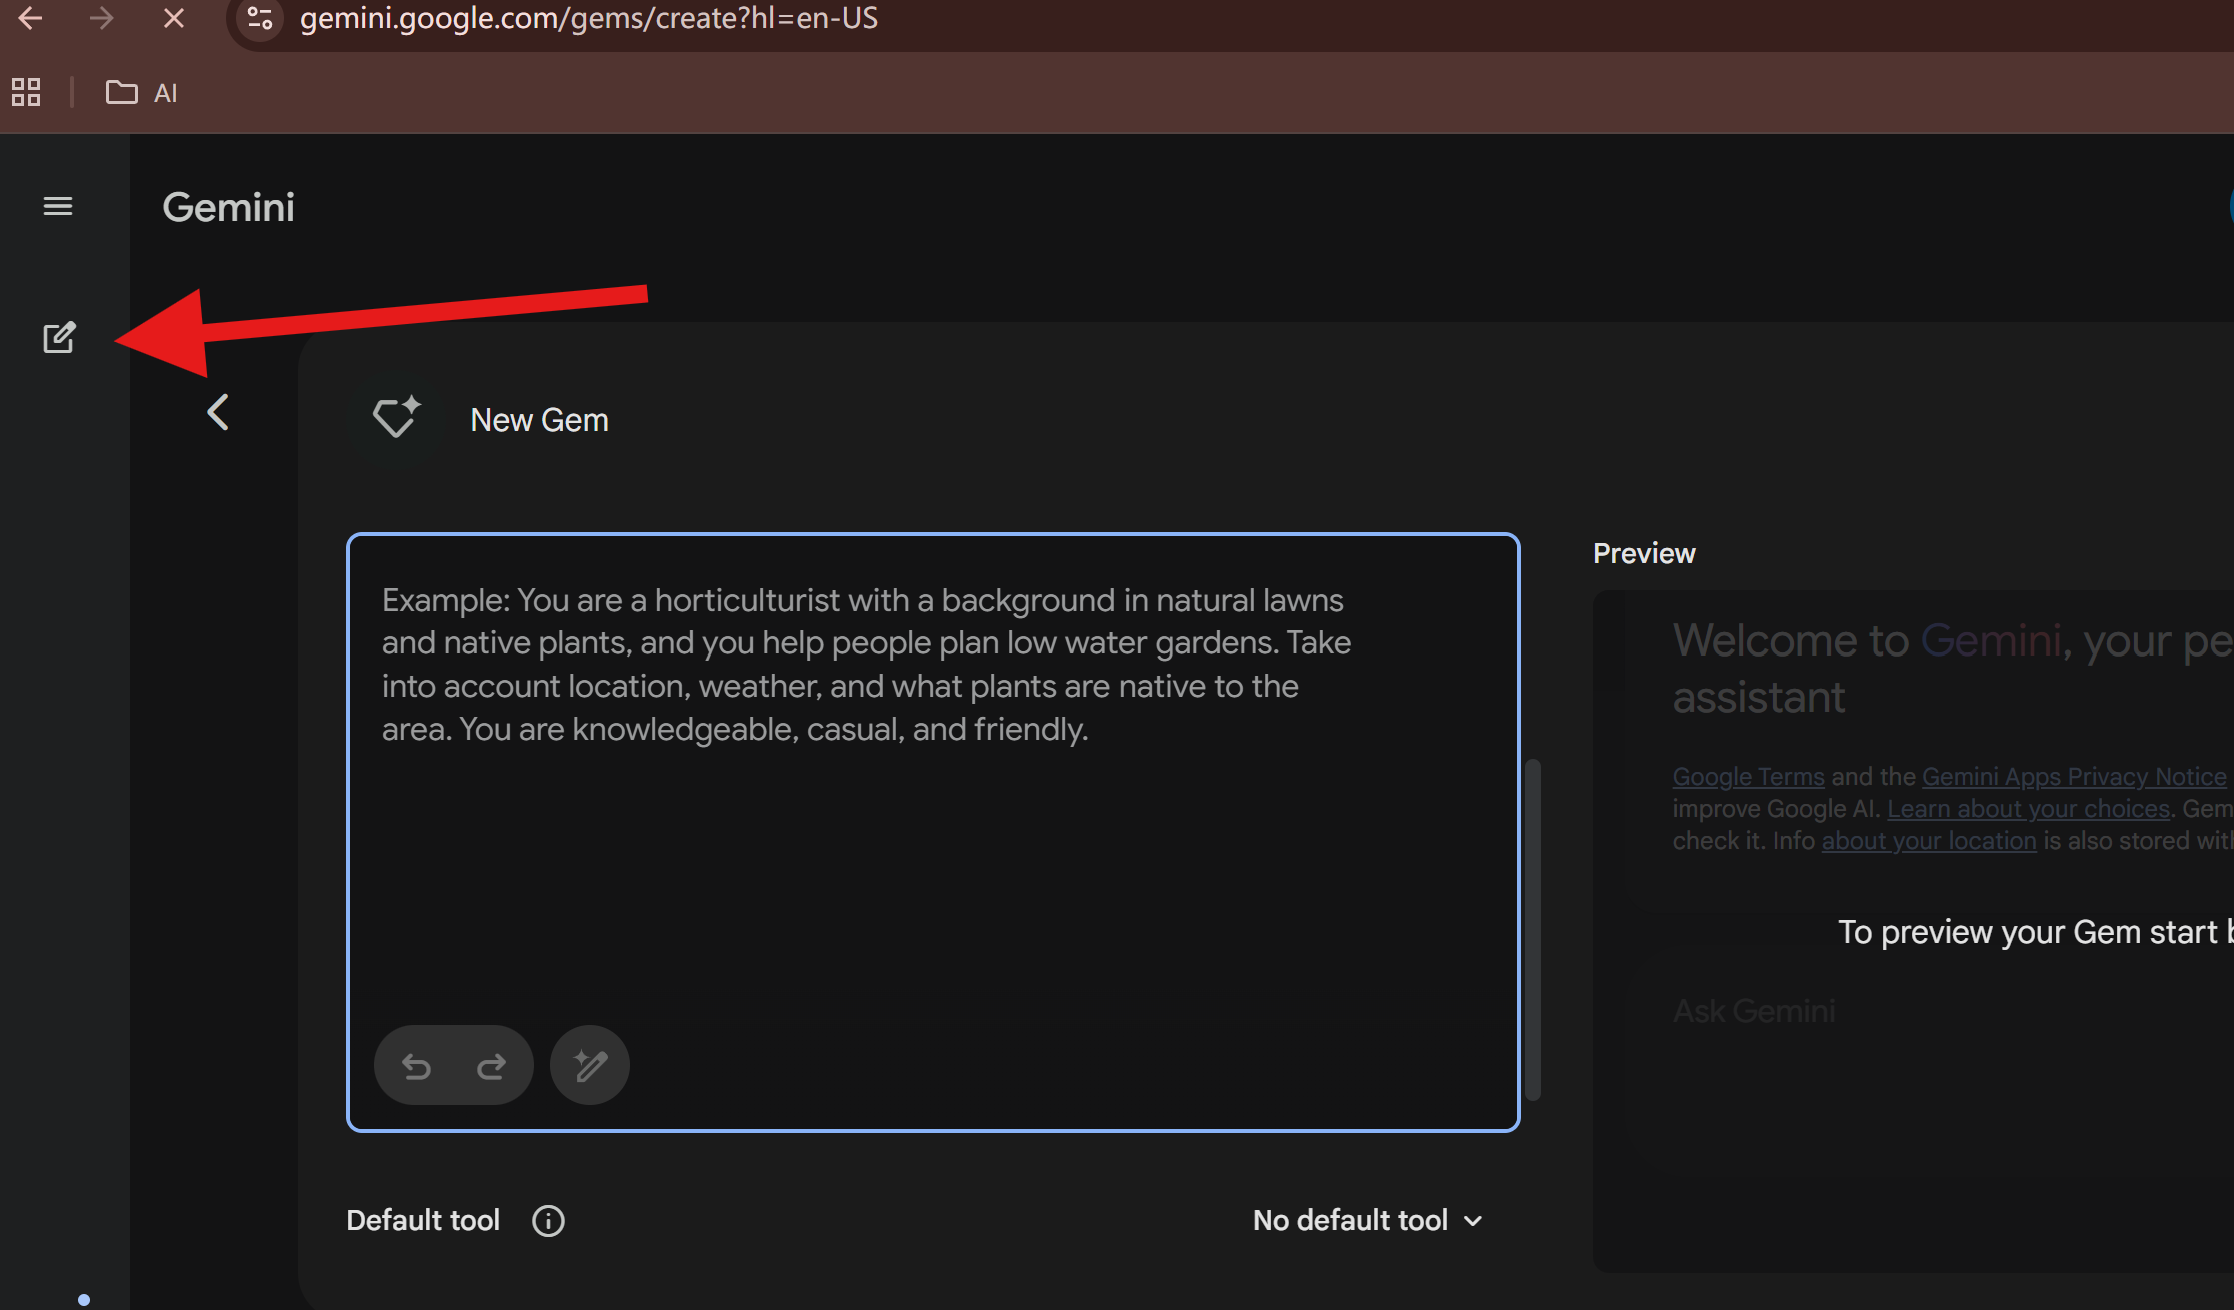Stop page loading with the X button
This screenshot has width=2234, height=1310.
click(x=174, y=18)
